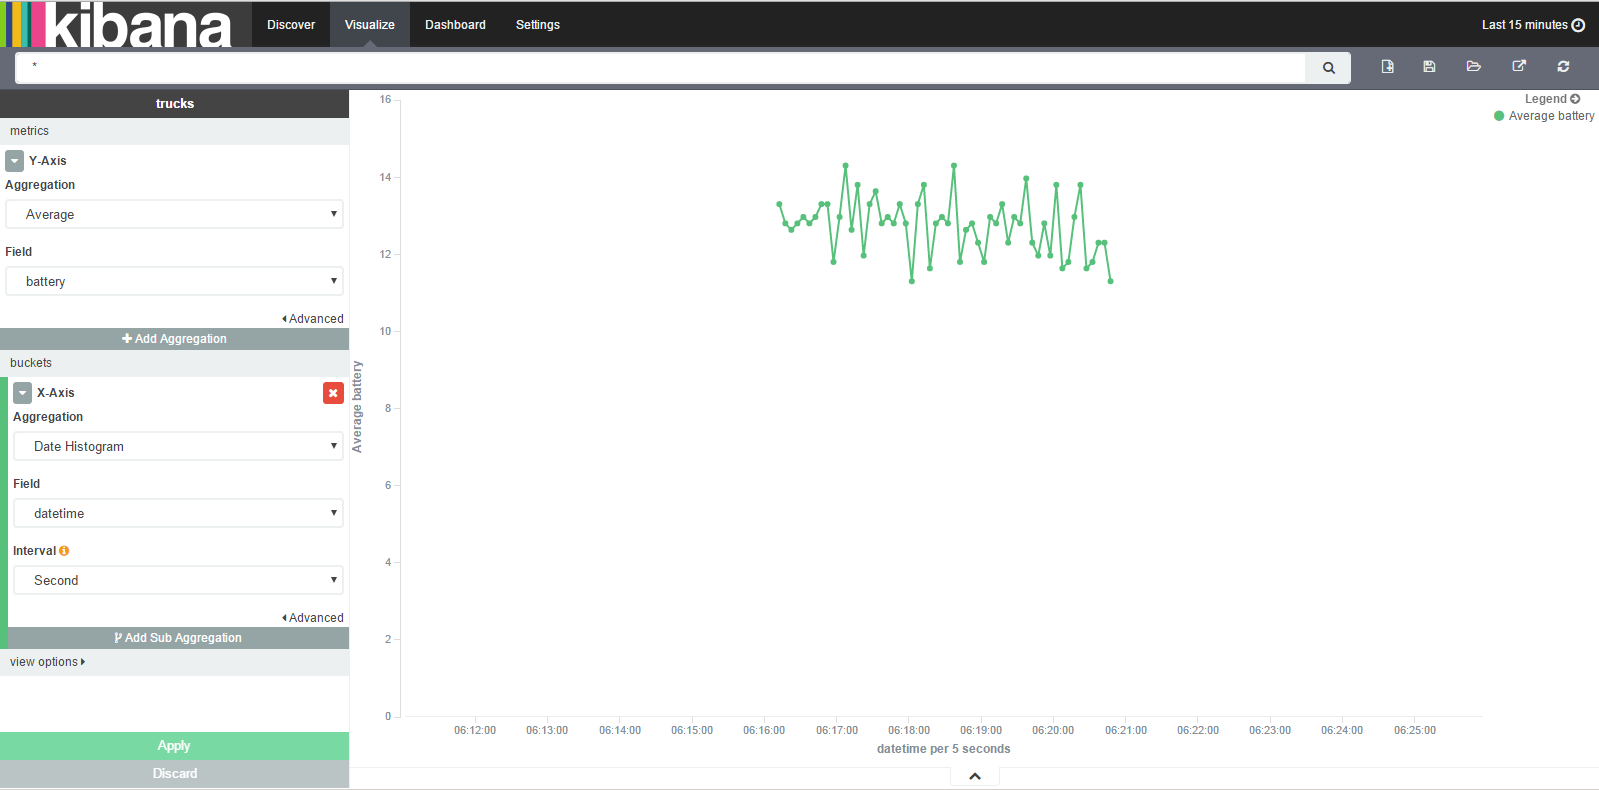Open the Second interval dropdown
Image resolution: width=1599 pixels, height=790 pixels.
[178, 580]
